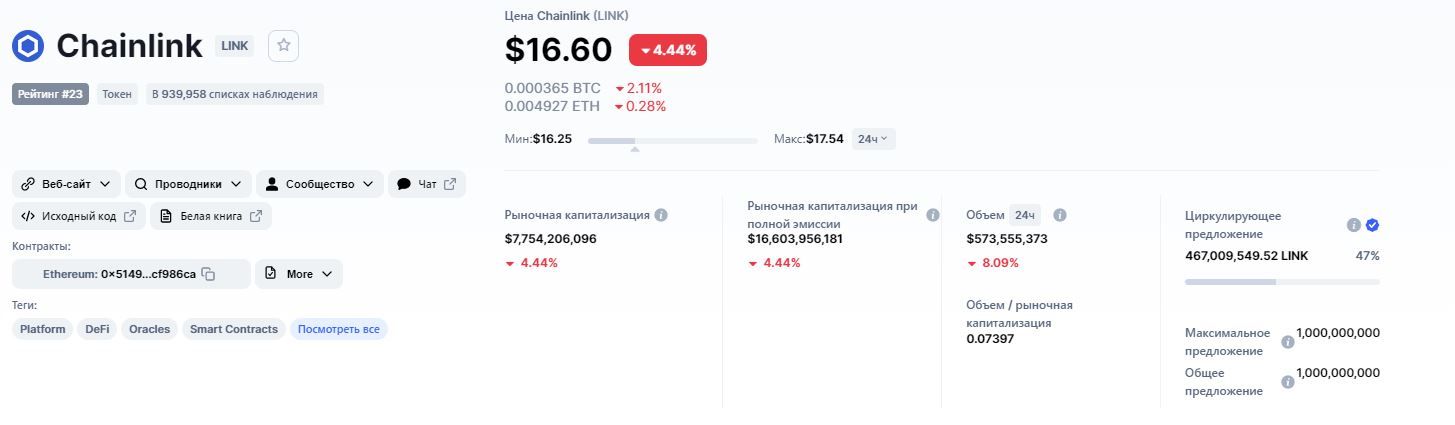Screen dimensions: 1455x425
Task: Expand the Сообщество dropdown
Action: pos(320,184)
